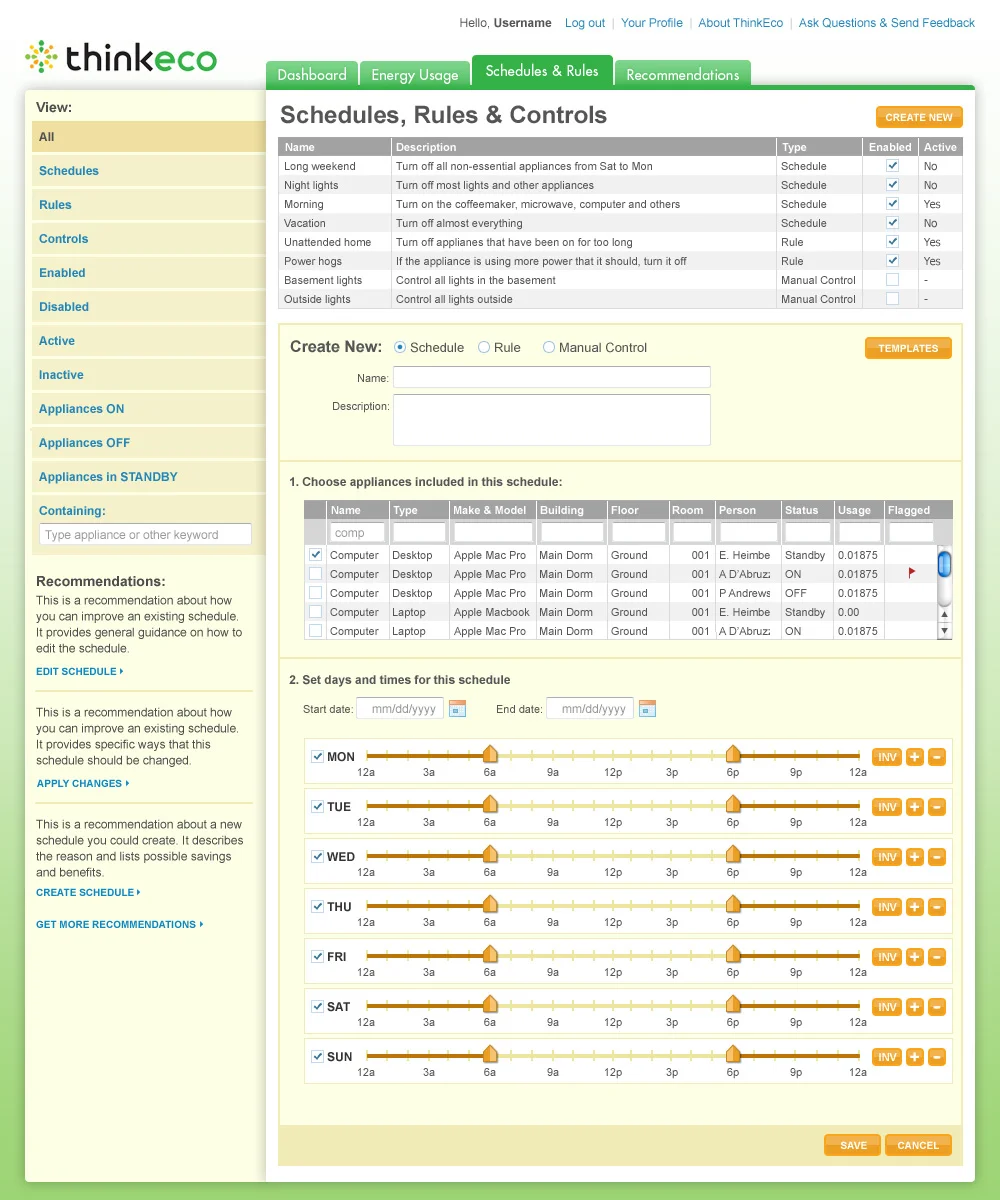Click the SAVE button

point(853,1145)
